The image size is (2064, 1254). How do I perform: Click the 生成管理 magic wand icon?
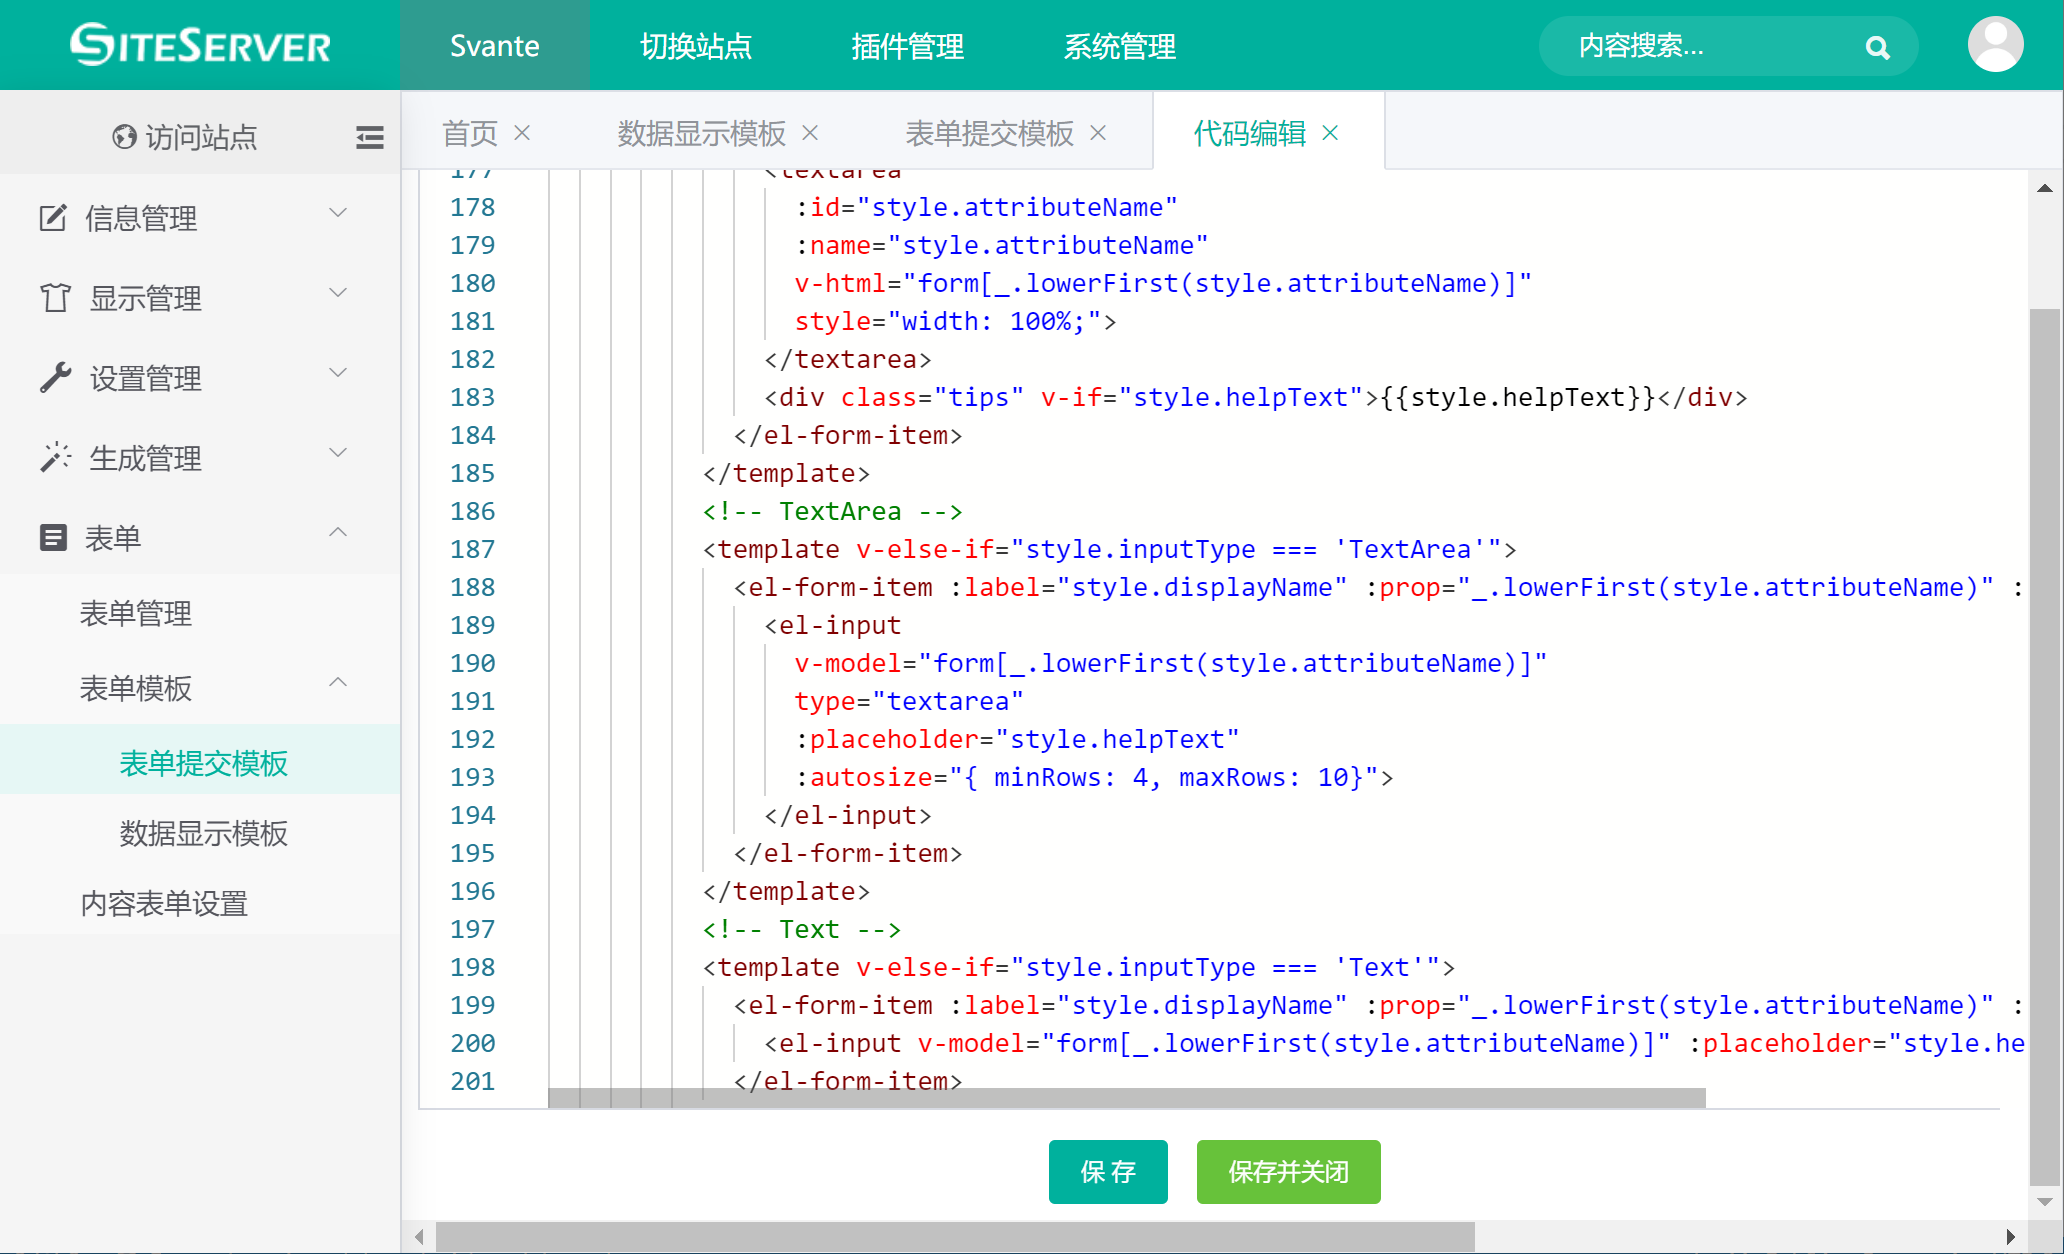55,457
